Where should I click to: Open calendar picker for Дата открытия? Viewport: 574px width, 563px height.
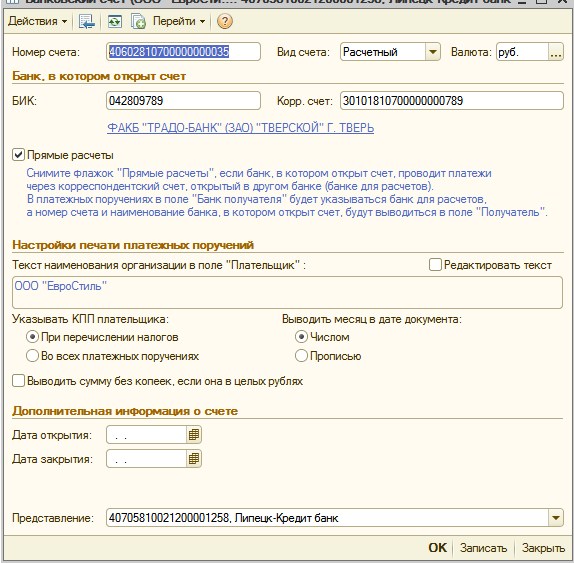coord(194,435)
